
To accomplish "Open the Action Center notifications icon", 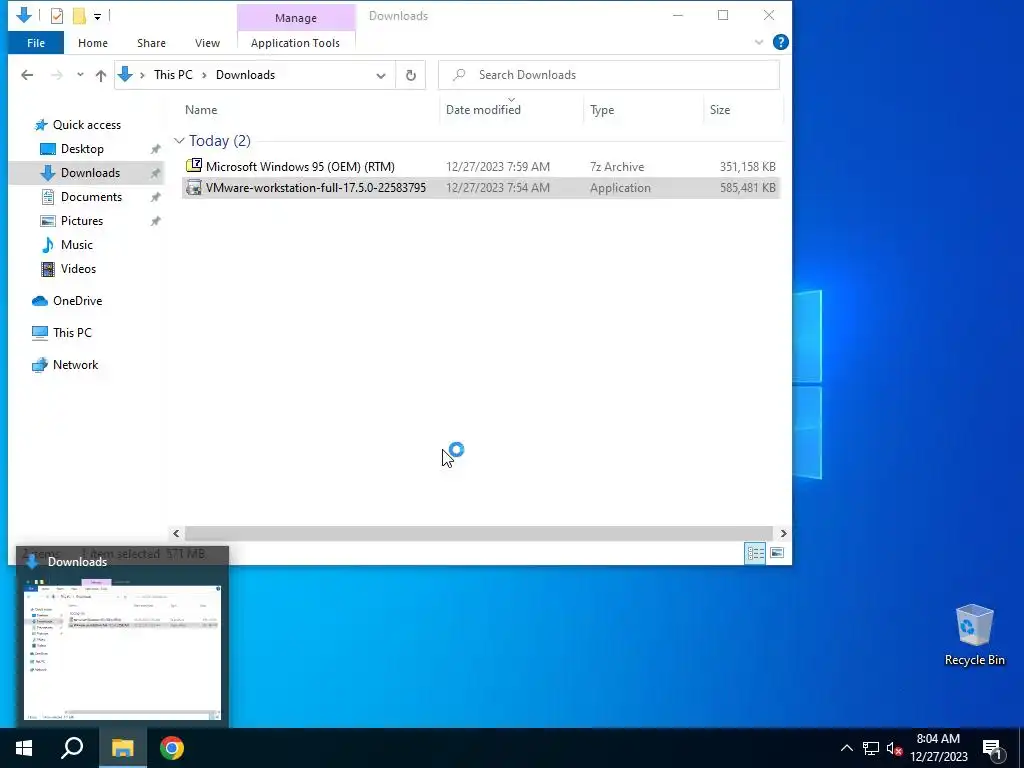I will (x=992, y=750).
